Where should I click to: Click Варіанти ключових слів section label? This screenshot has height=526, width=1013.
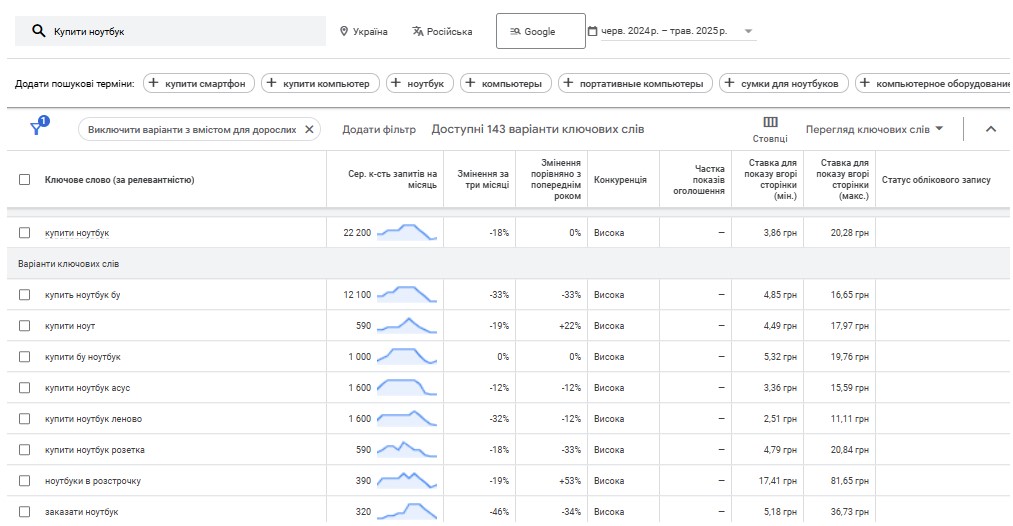[x=68, y=264]
